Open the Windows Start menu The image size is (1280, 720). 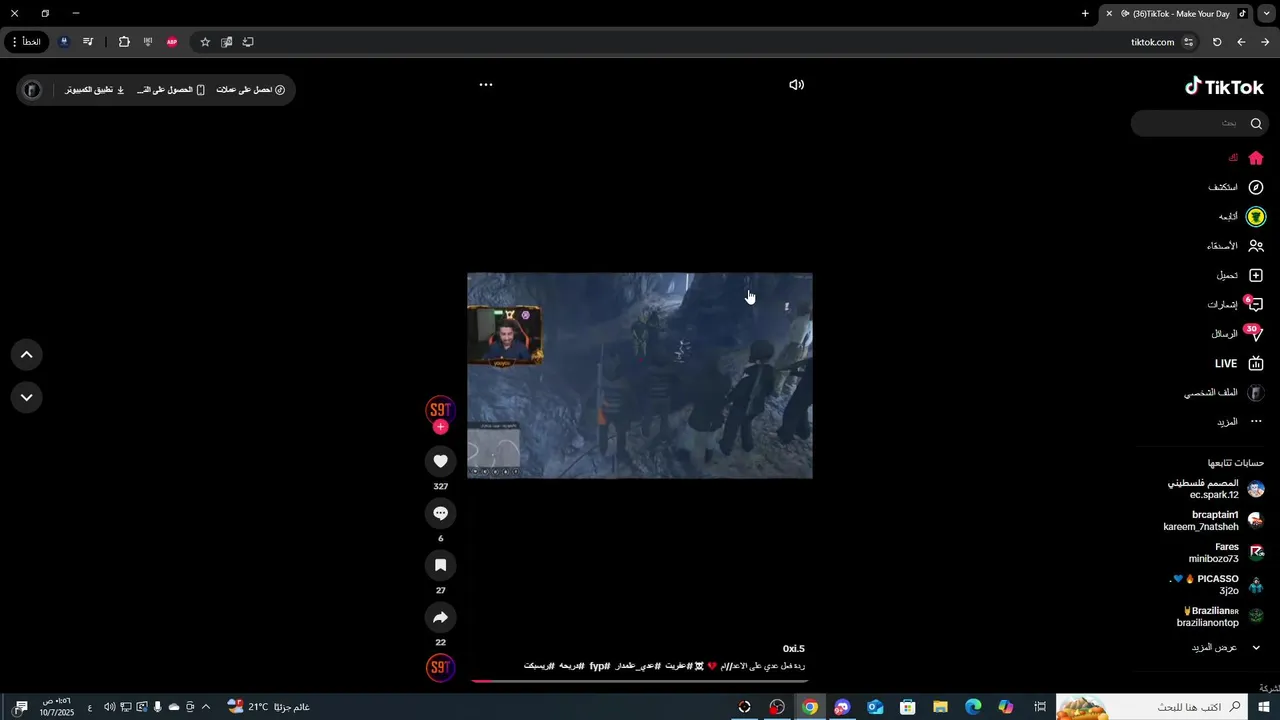click(x=1264, y=707)
